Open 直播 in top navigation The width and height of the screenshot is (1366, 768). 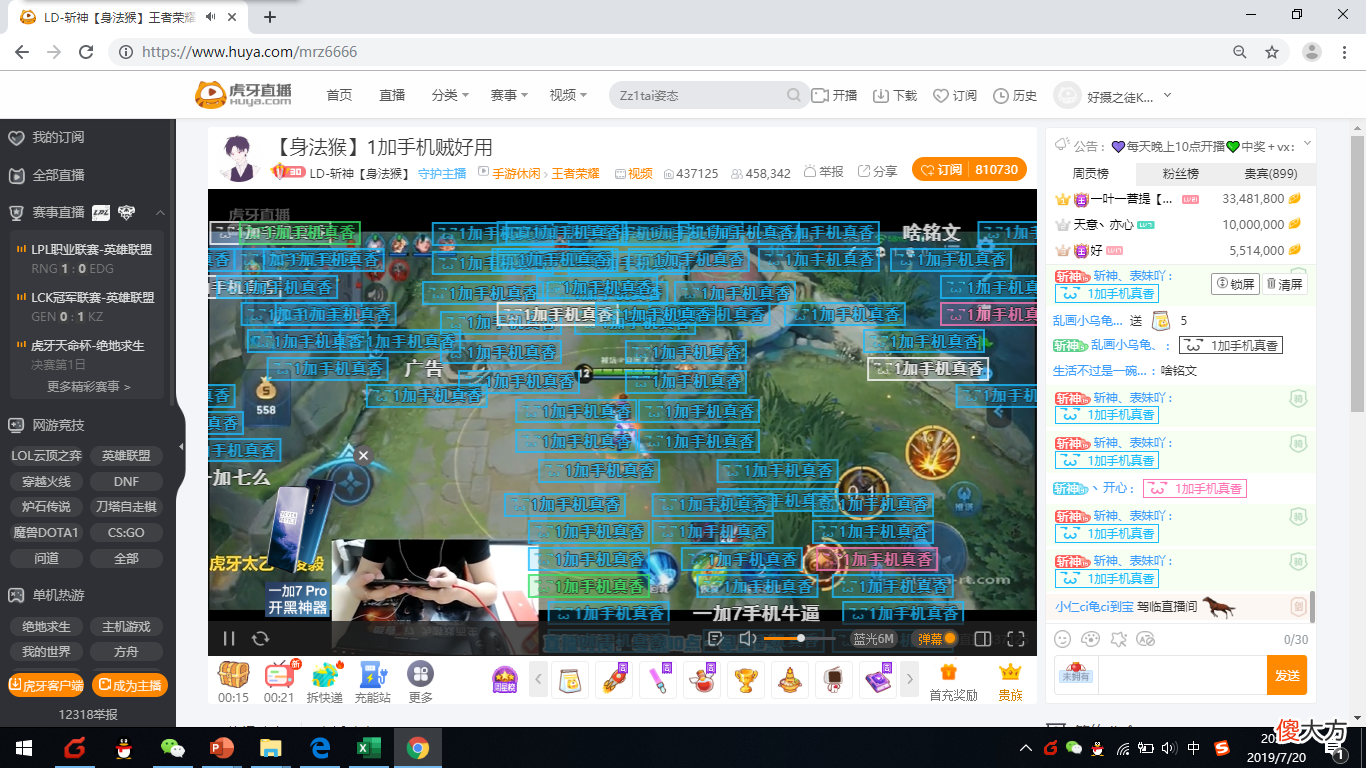[x=392, y=95]
